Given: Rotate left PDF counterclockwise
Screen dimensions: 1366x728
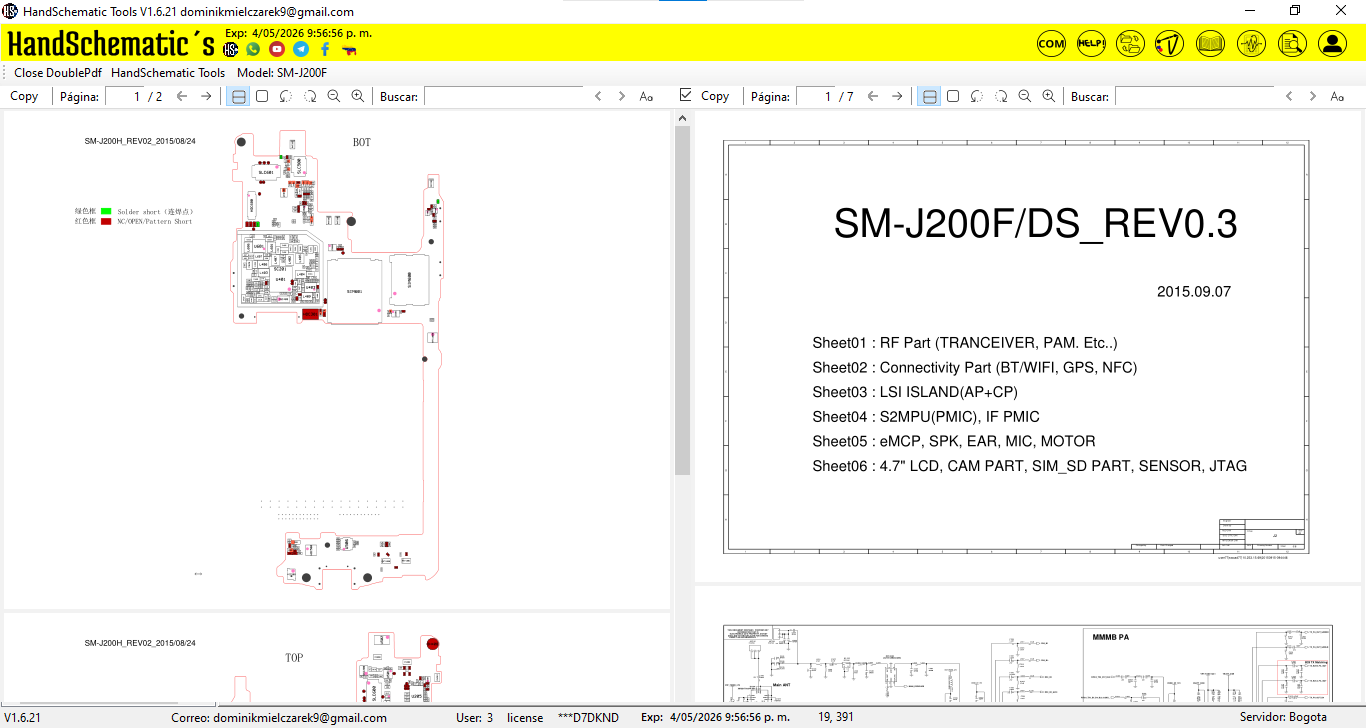Looking at the screenshot, I should 286,96.
